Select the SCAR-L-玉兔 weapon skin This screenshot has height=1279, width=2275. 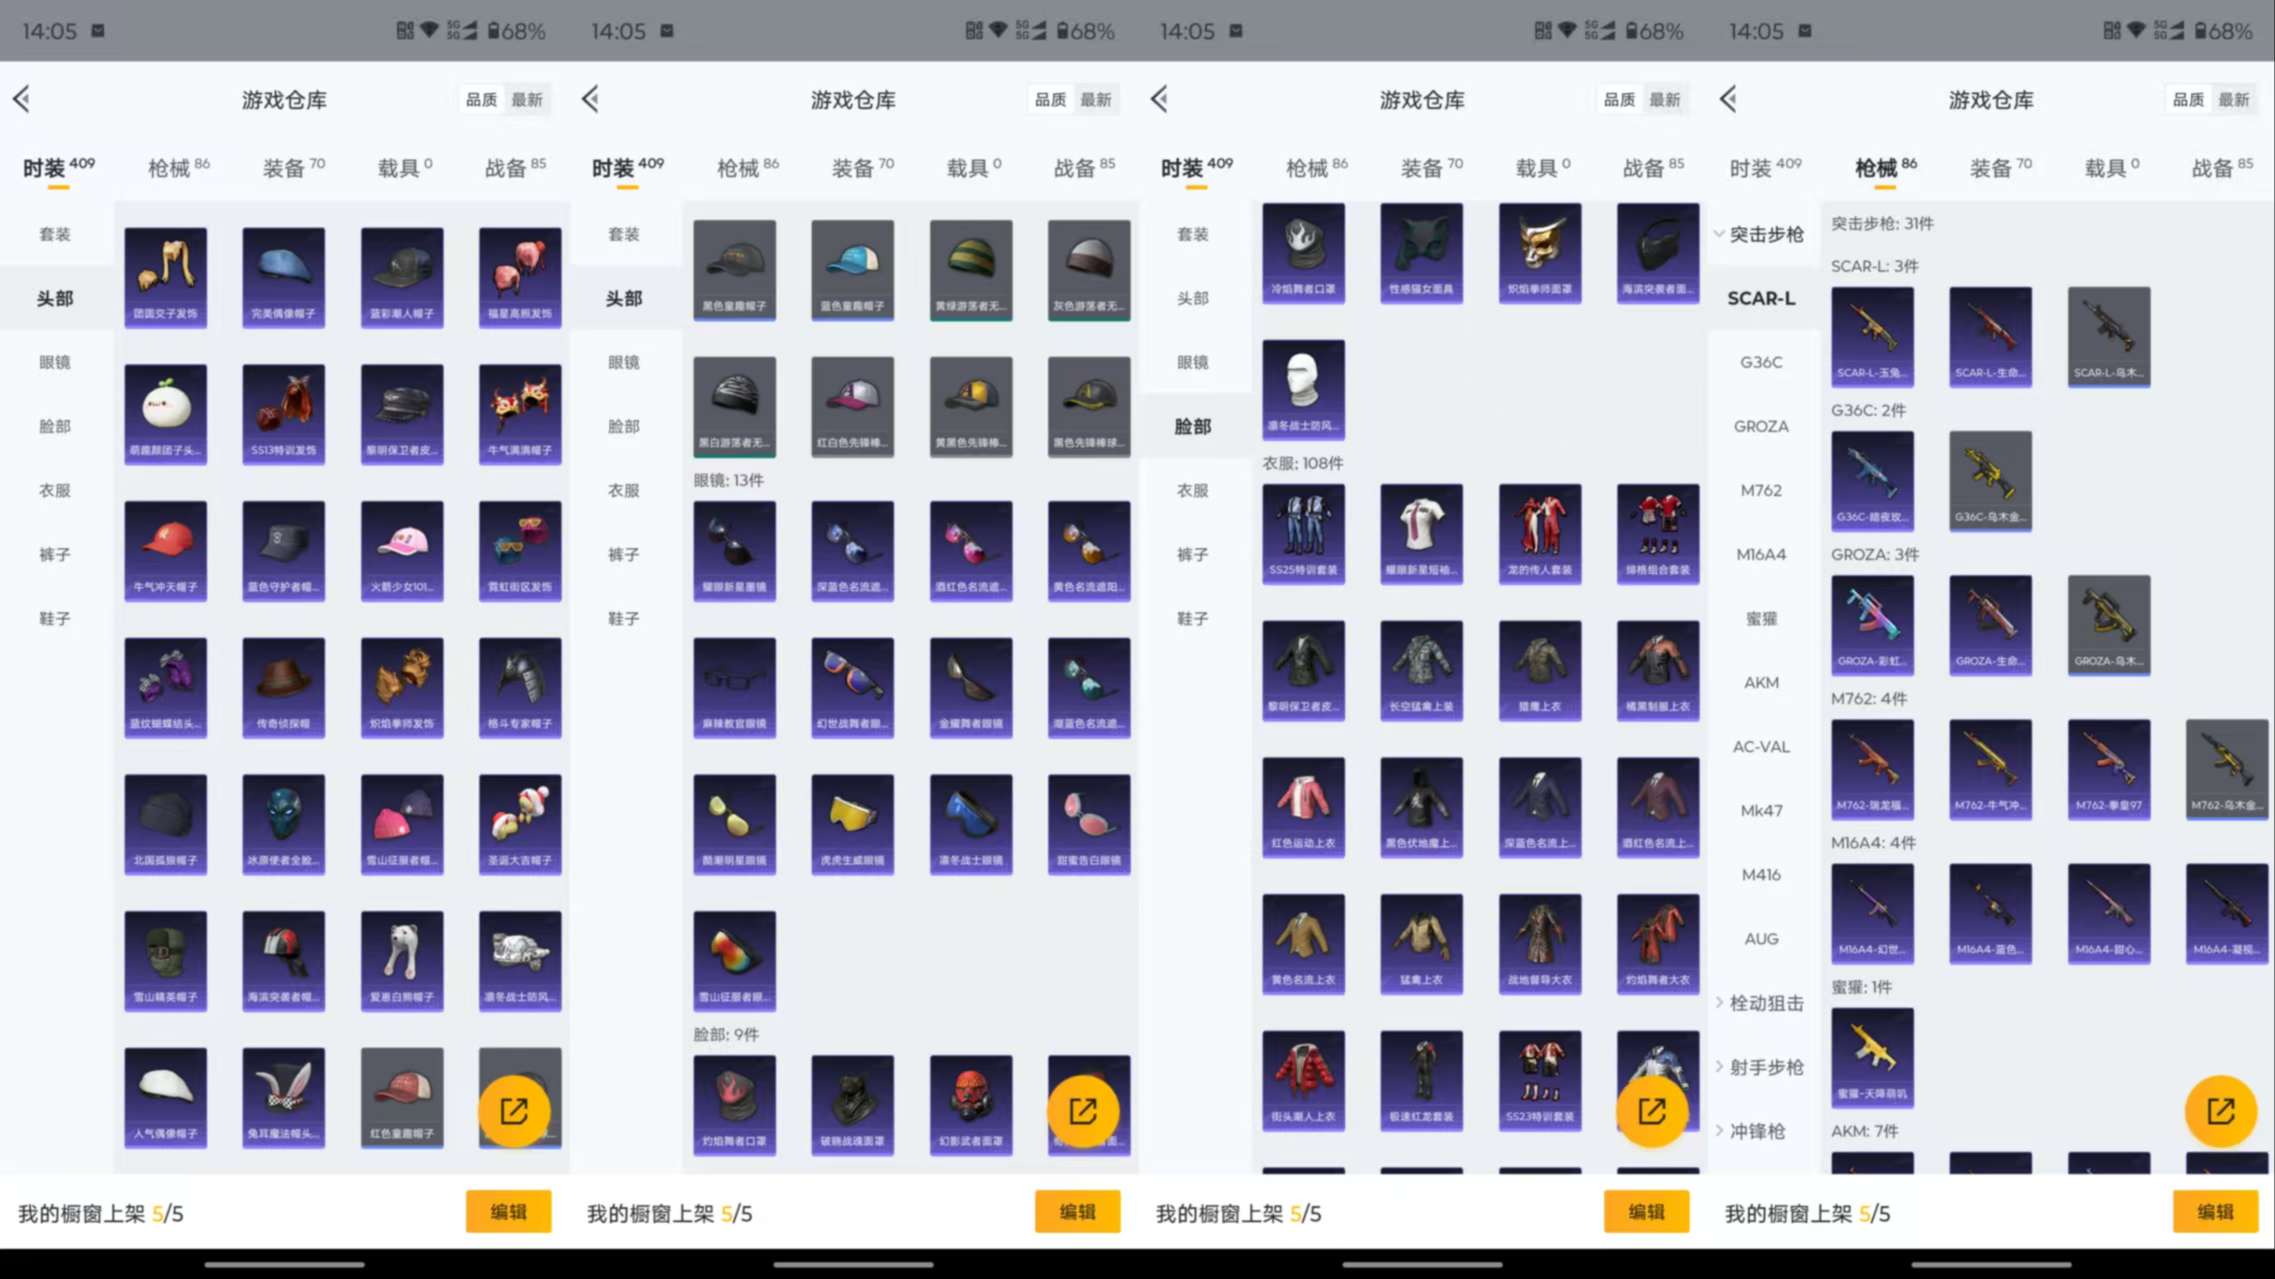1872,335
